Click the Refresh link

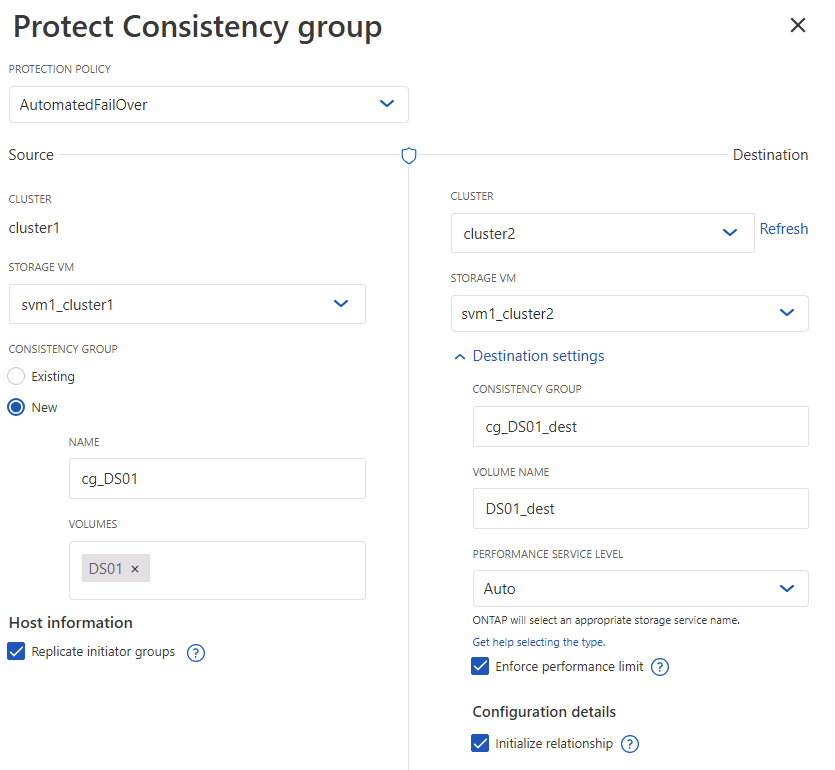point(783,229)
